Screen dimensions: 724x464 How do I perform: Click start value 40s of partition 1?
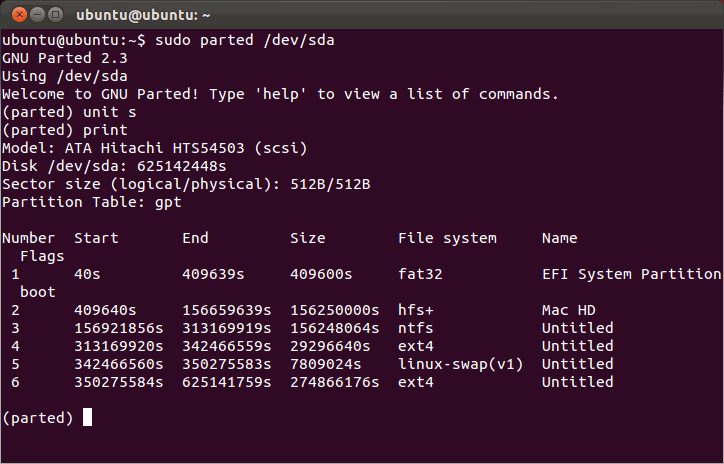pyautogui.click(x=87, y=274)
